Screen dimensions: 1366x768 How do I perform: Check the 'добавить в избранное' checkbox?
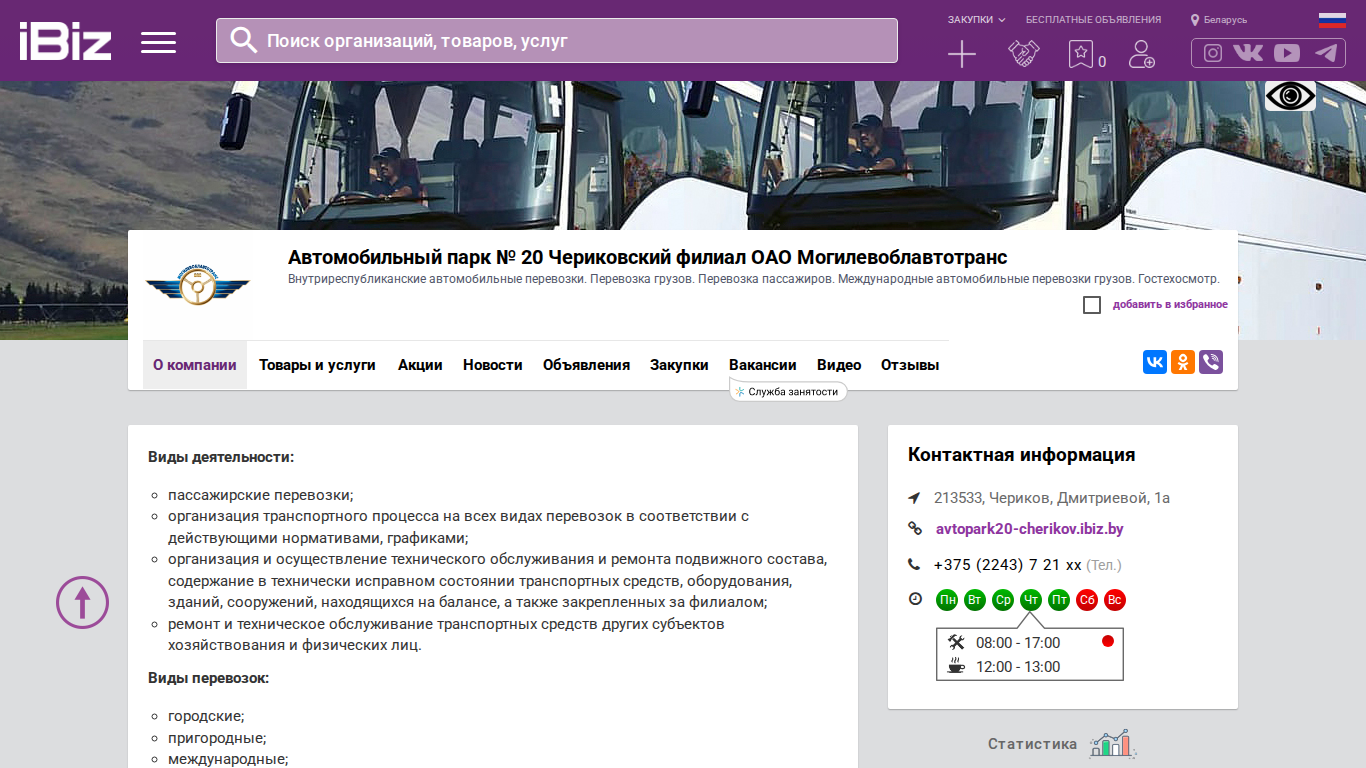pos(1092,305)
